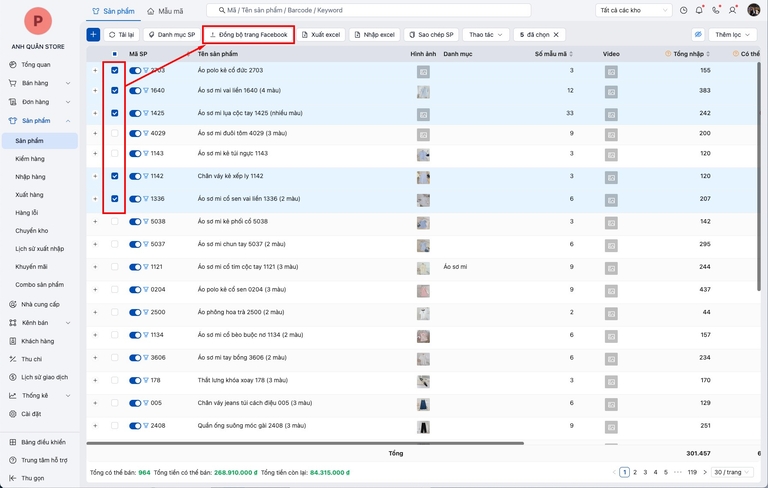Click the 'Xuất excel' button

[x=321, y=34]
